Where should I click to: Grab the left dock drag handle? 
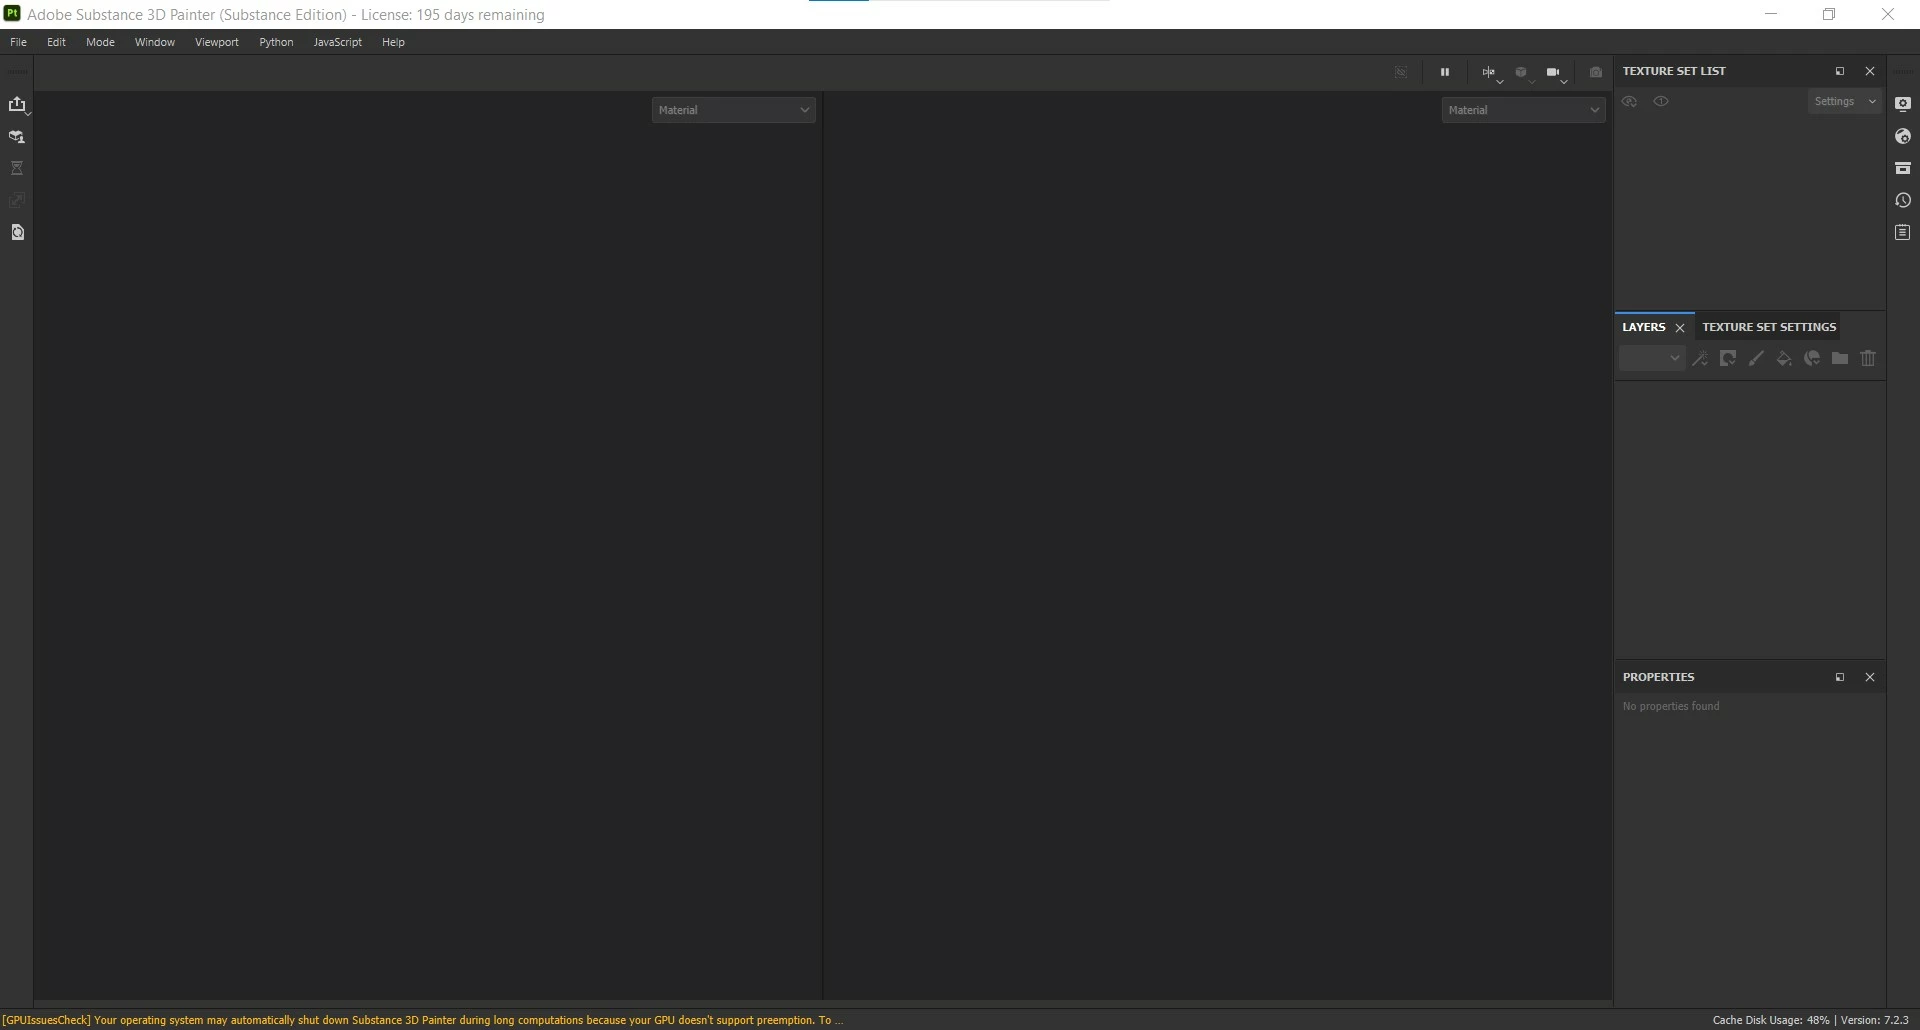coord(17,72)
